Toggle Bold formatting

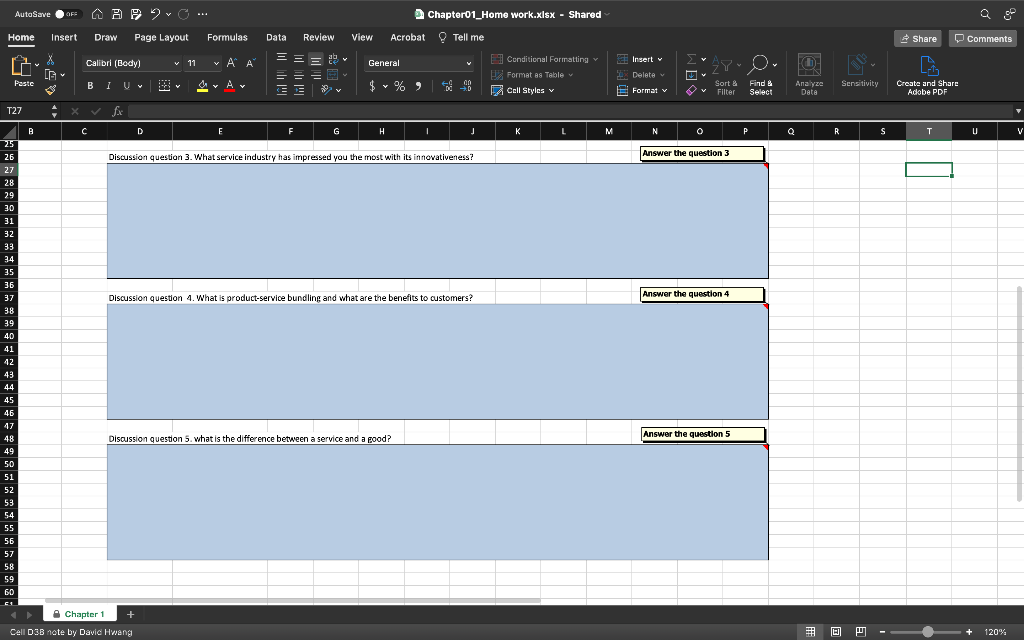pyautogui.click(x=90, y=86)
